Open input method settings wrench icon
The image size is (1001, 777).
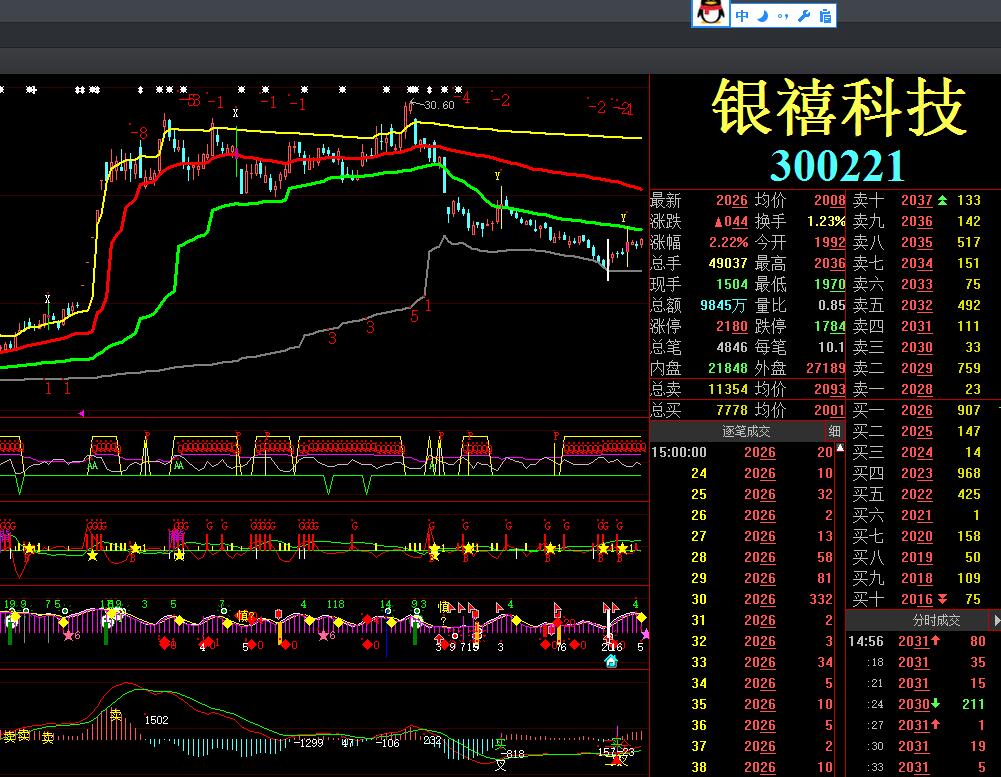click(x=804, y=16)
